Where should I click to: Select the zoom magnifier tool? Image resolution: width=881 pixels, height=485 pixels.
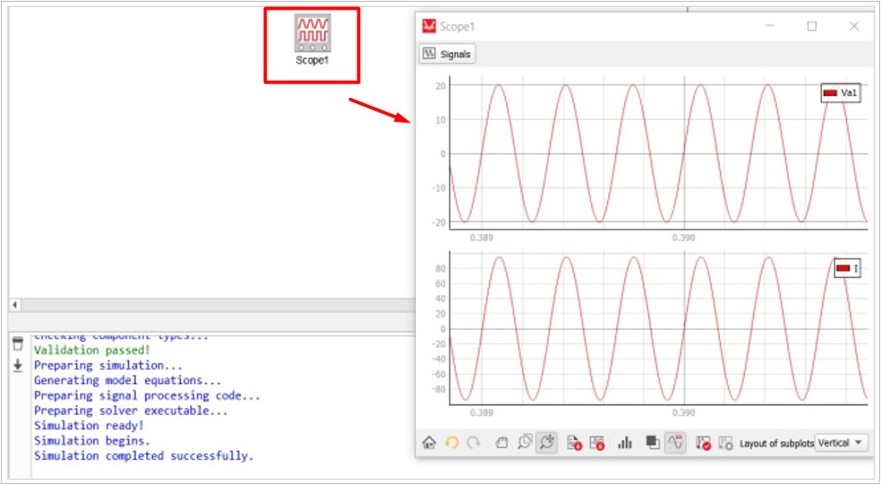(x=524, y=442)
